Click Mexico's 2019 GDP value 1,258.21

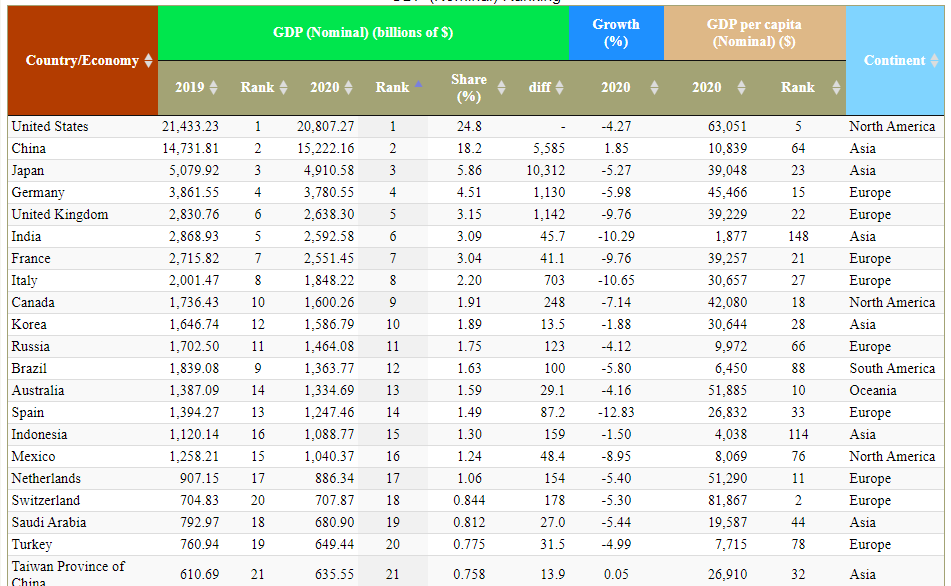tap(194, 457)
